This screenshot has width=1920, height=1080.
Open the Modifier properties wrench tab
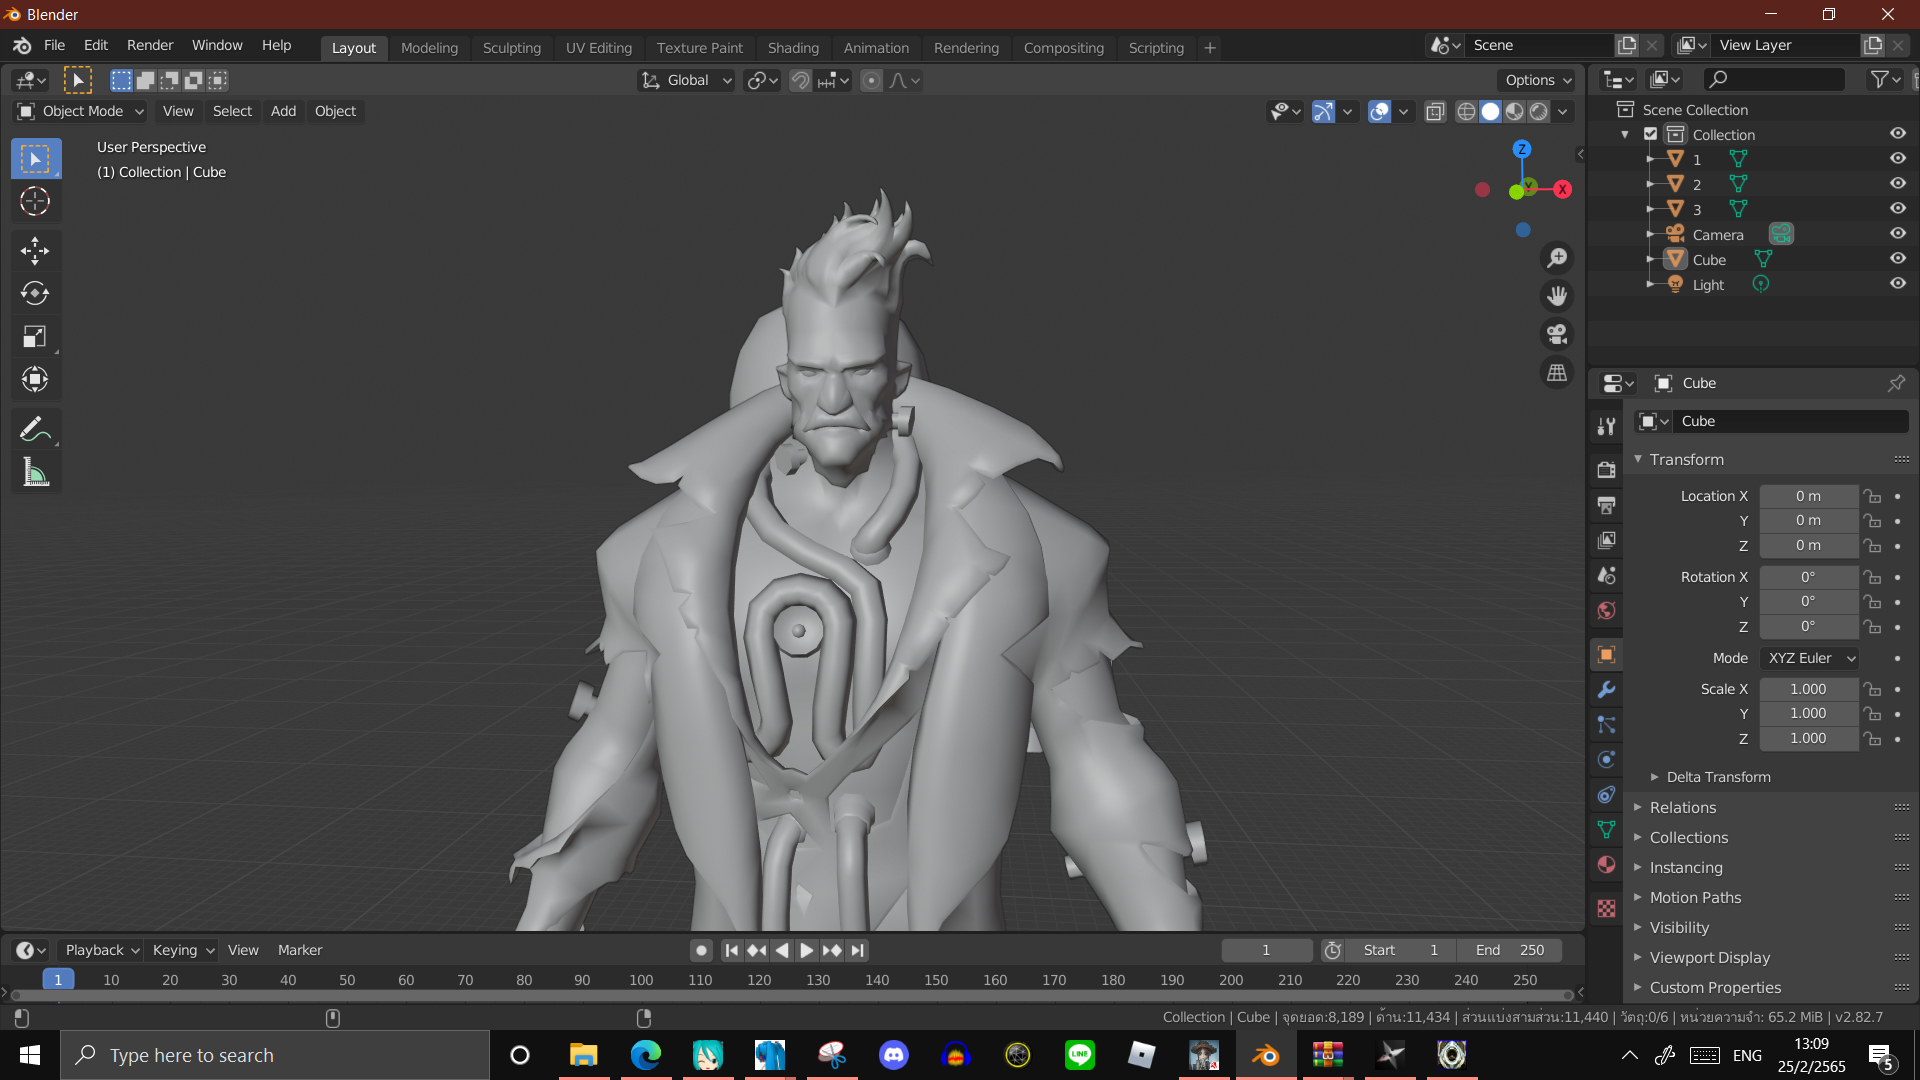[x=1606, y=690]
